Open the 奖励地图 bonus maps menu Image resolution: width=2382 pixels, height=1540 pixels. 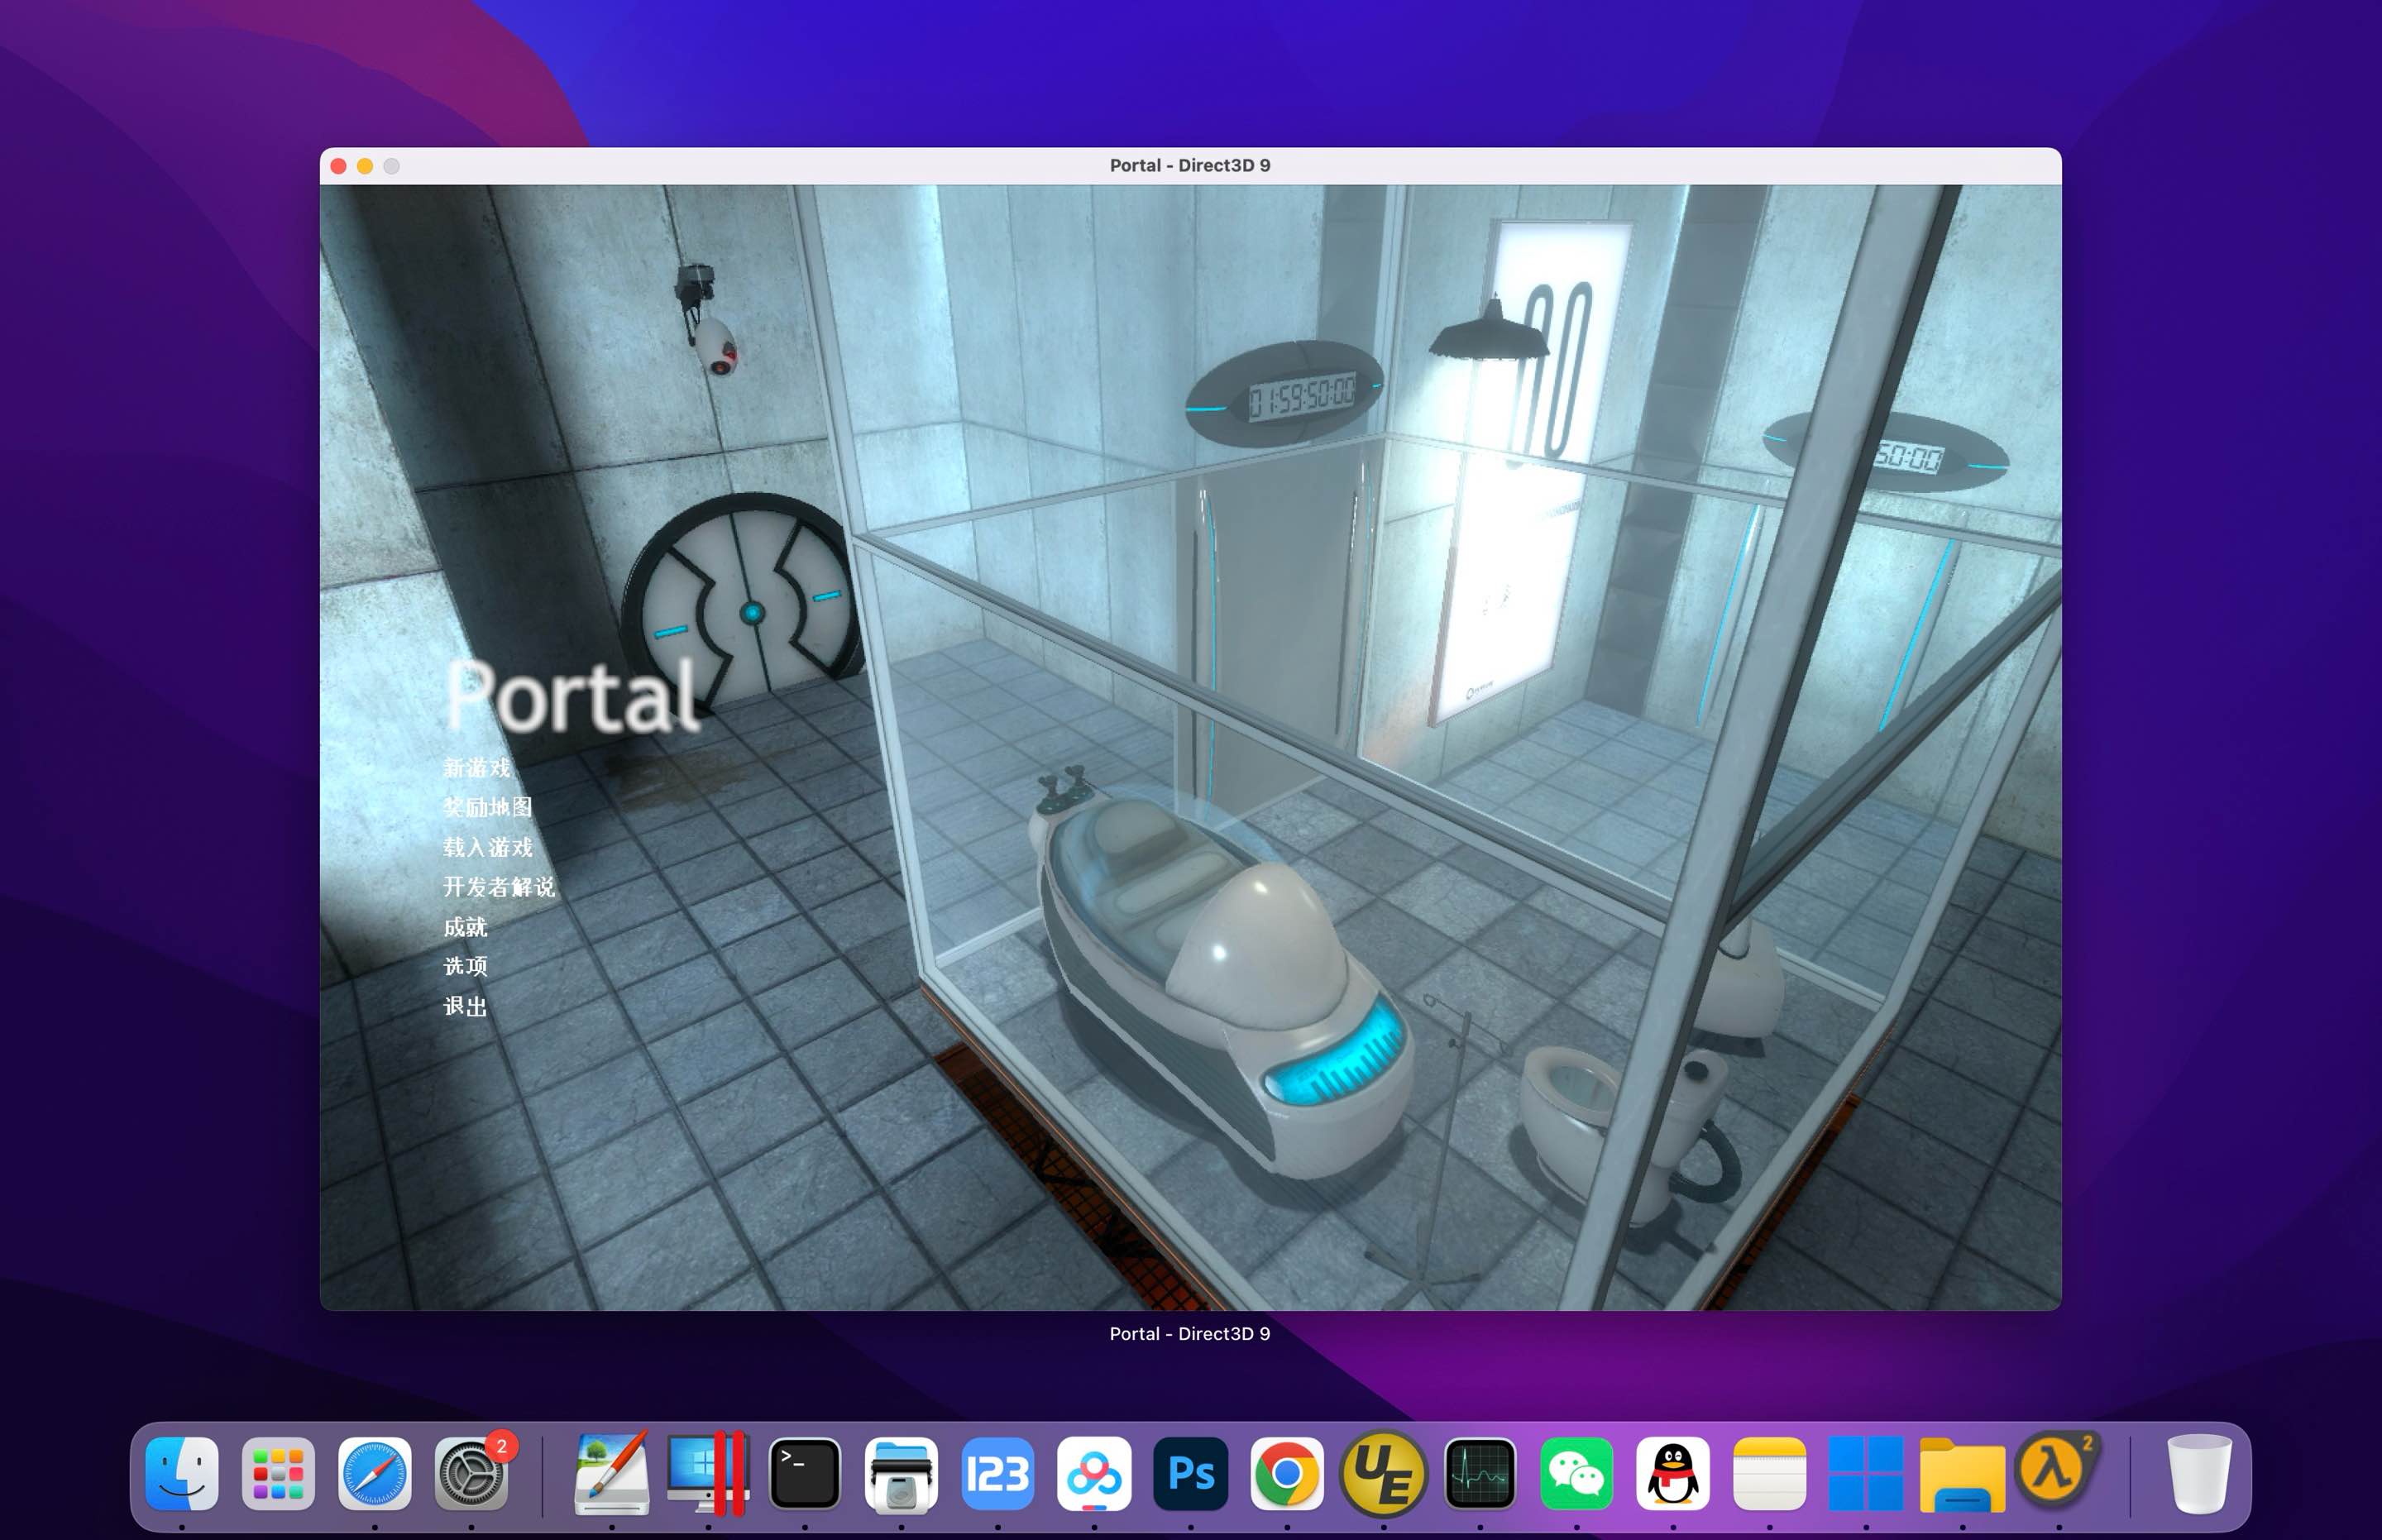pyautogui.click(x=488, y=807)
